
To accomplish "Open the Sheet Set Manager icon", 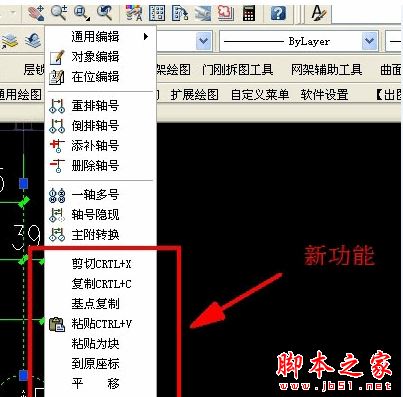I will [x=203, y=13].
